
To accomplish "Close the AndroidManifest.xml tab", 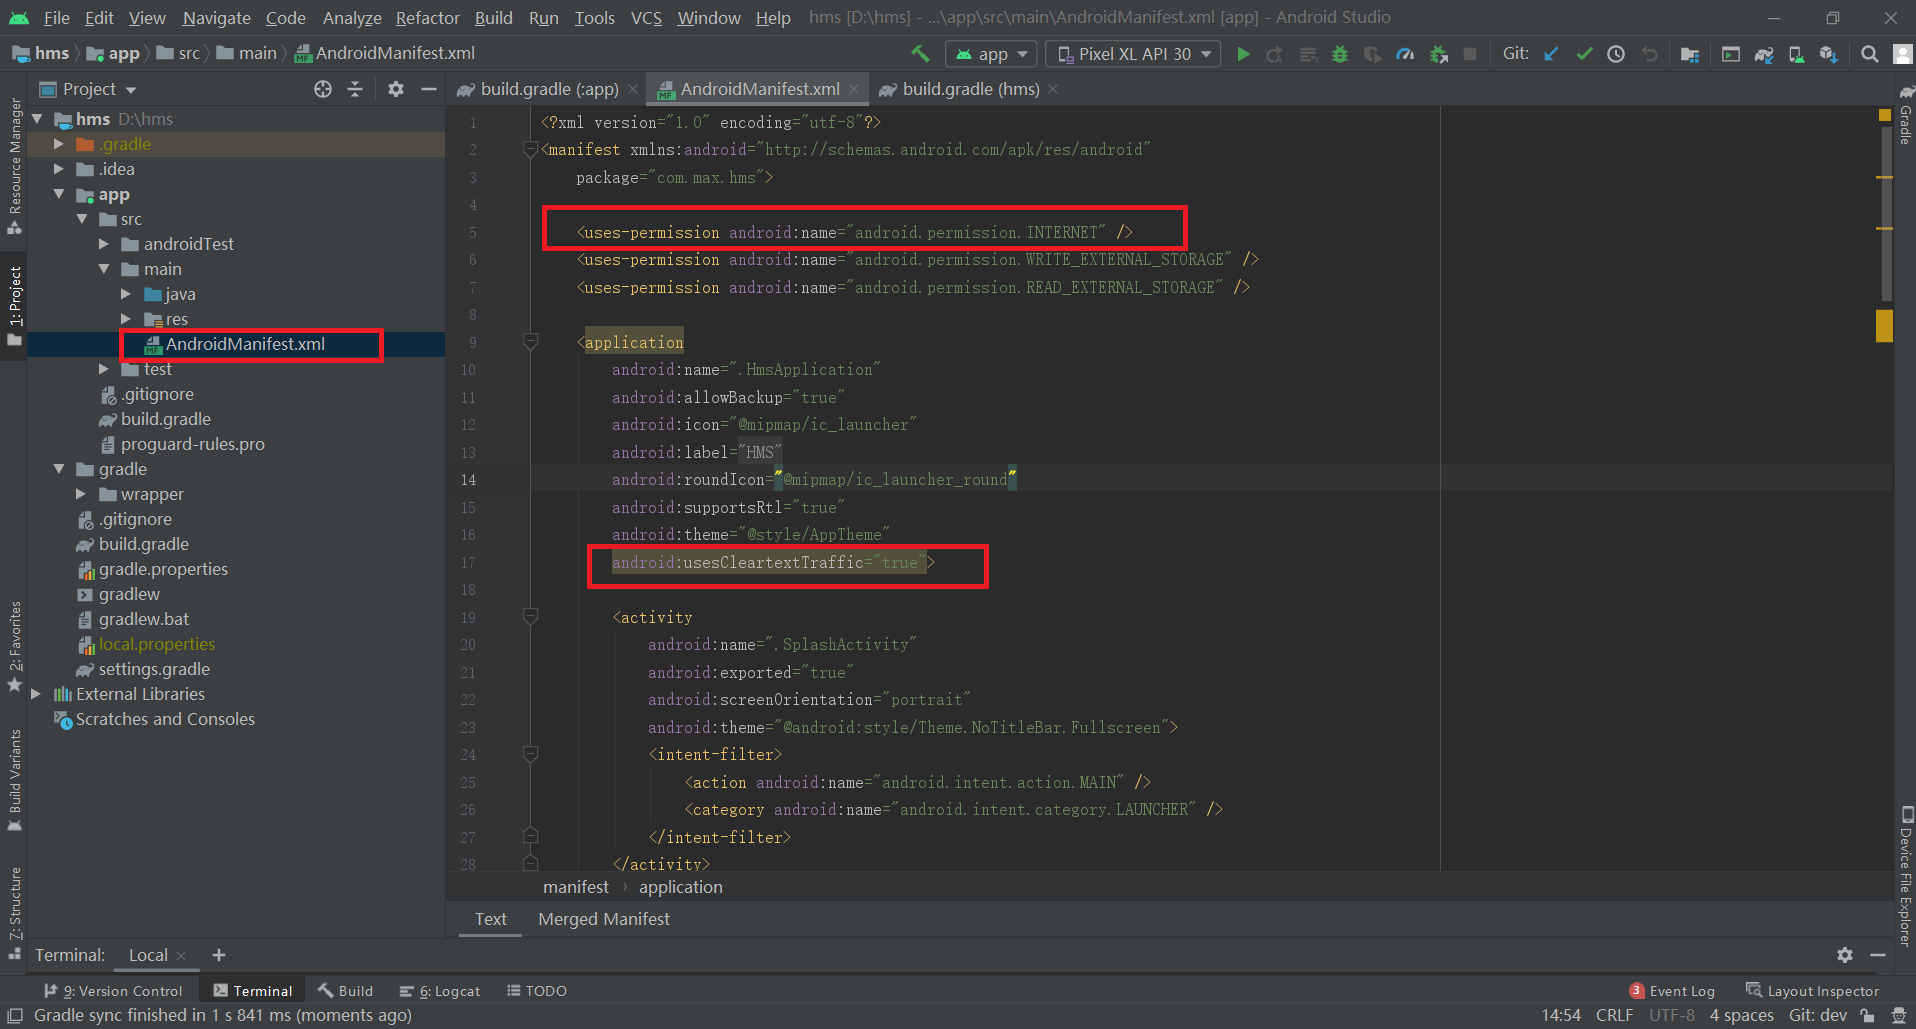I will tap(854, 89).
